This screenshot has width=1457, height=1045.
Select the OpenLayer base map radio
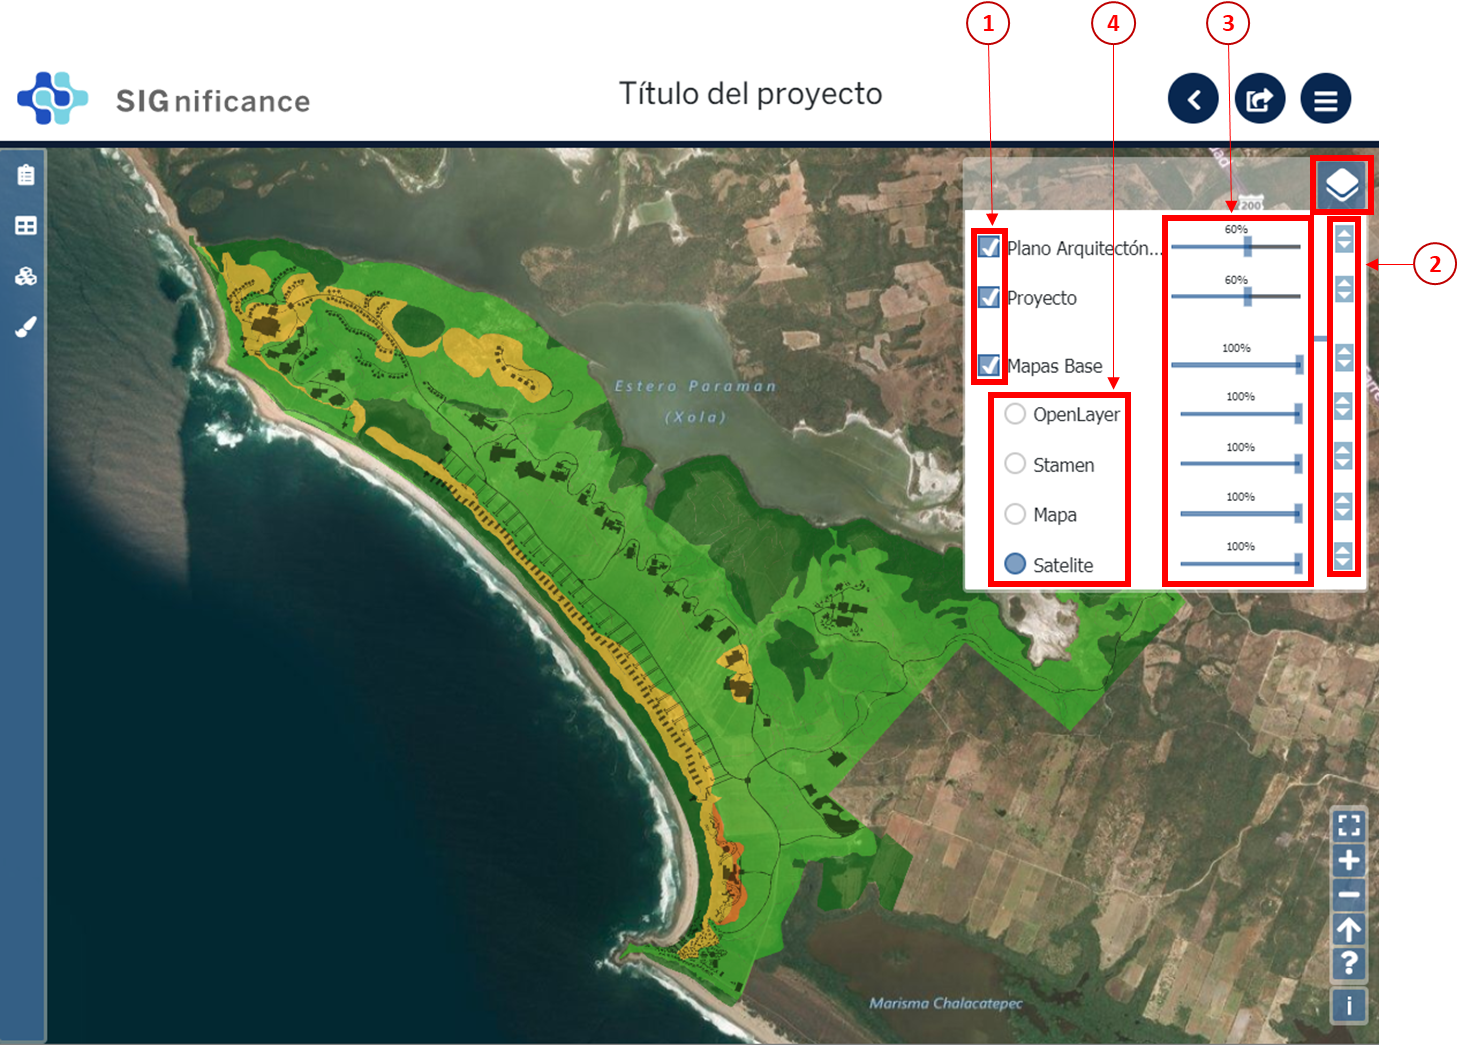coord(1015,414)
